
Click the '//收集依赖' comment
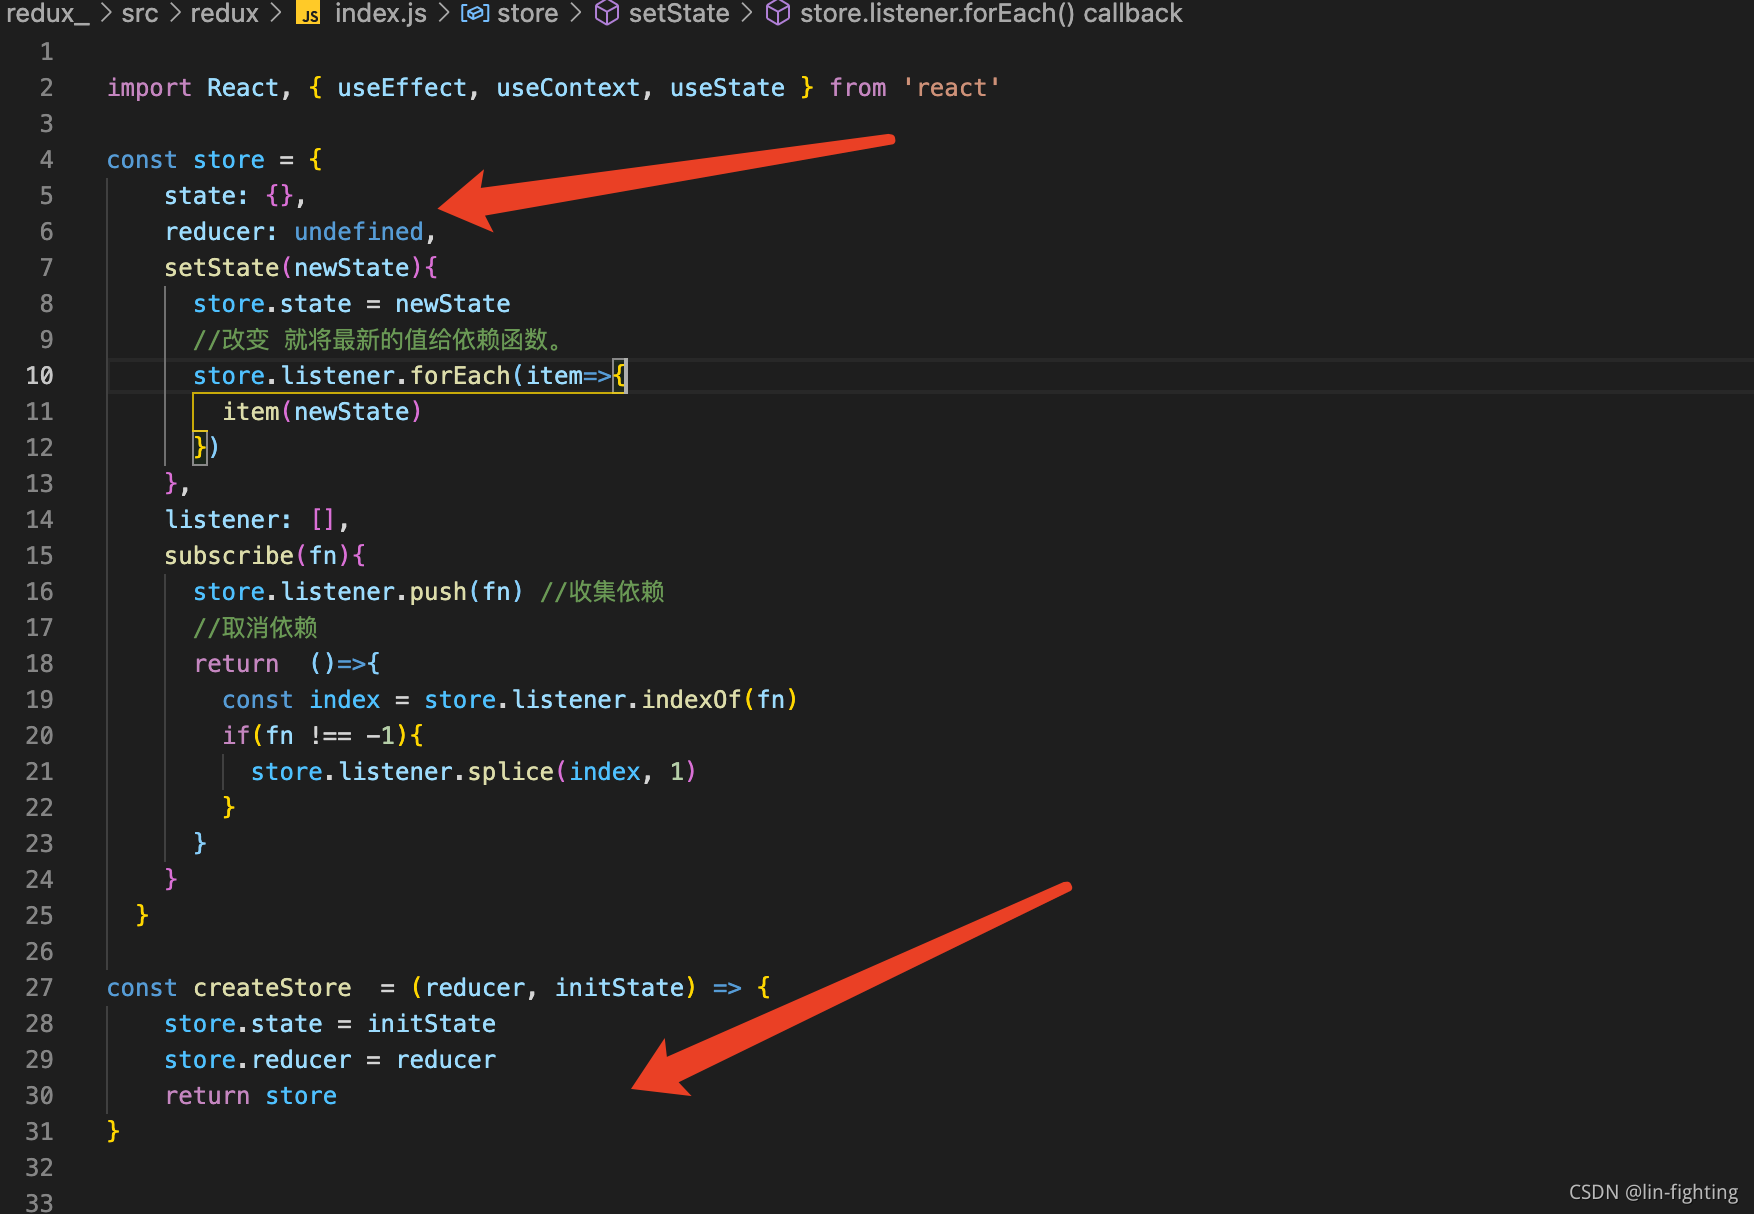(602, 592)
